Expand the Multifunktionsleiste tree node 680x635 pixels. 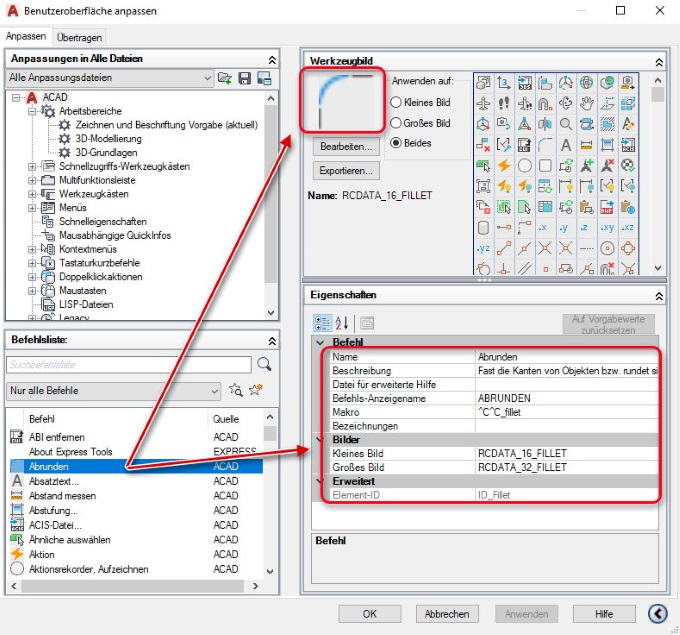pyautogui.click(x=33, y=180)
